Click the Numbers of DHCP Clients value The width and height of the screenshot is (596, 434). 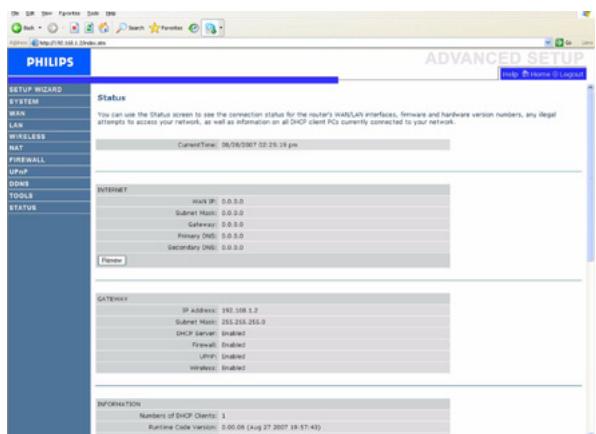(x=224, y=416)
